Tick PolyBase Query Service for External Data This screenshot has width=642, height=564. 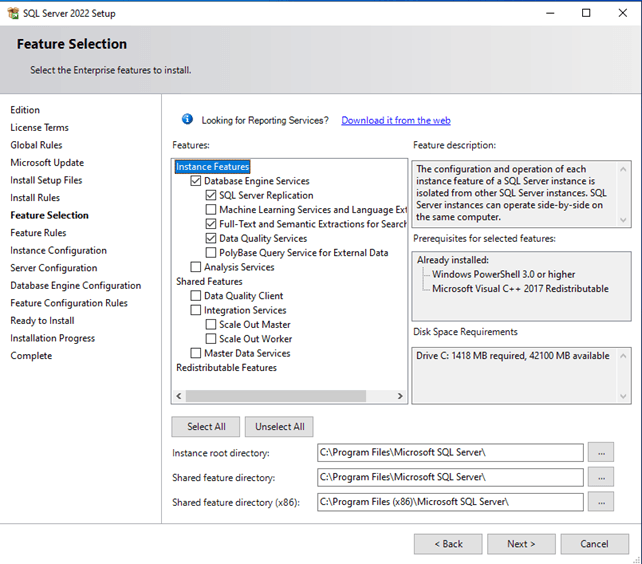[x=211, y=253]
